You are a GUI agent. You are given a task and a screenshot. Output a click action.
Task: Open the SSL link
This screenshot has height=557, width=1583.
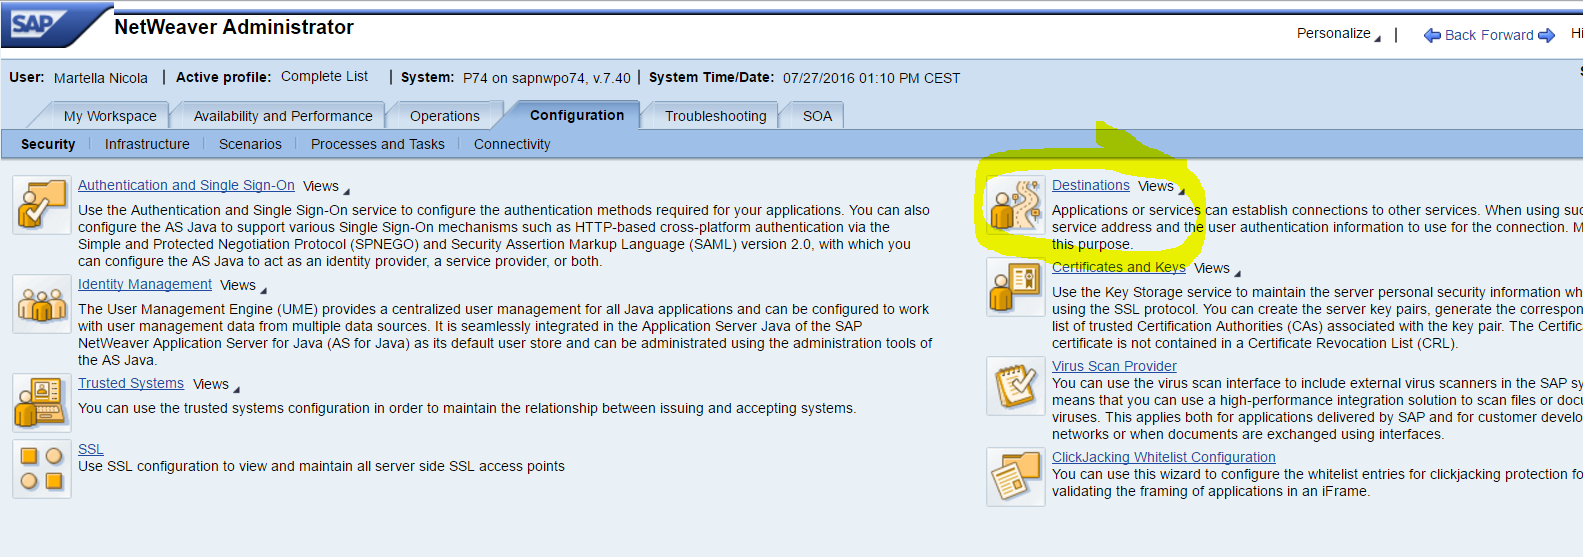[x=91, y=449]
